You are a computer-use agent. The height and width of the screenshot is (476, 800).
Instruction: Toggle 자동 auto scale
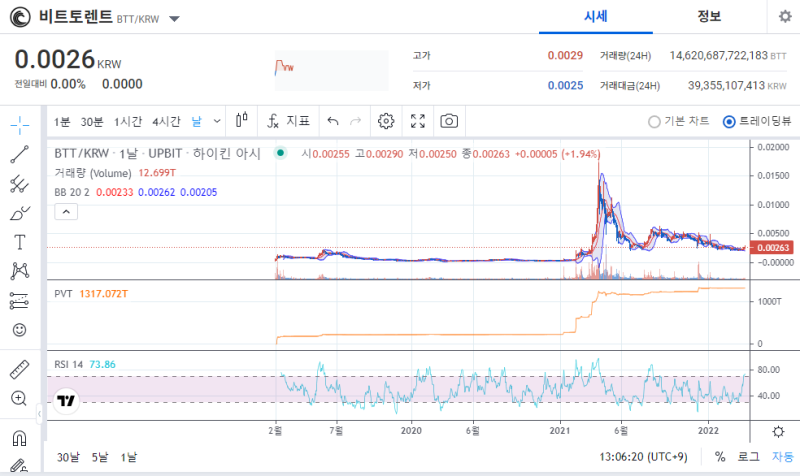tap(783, 457)
